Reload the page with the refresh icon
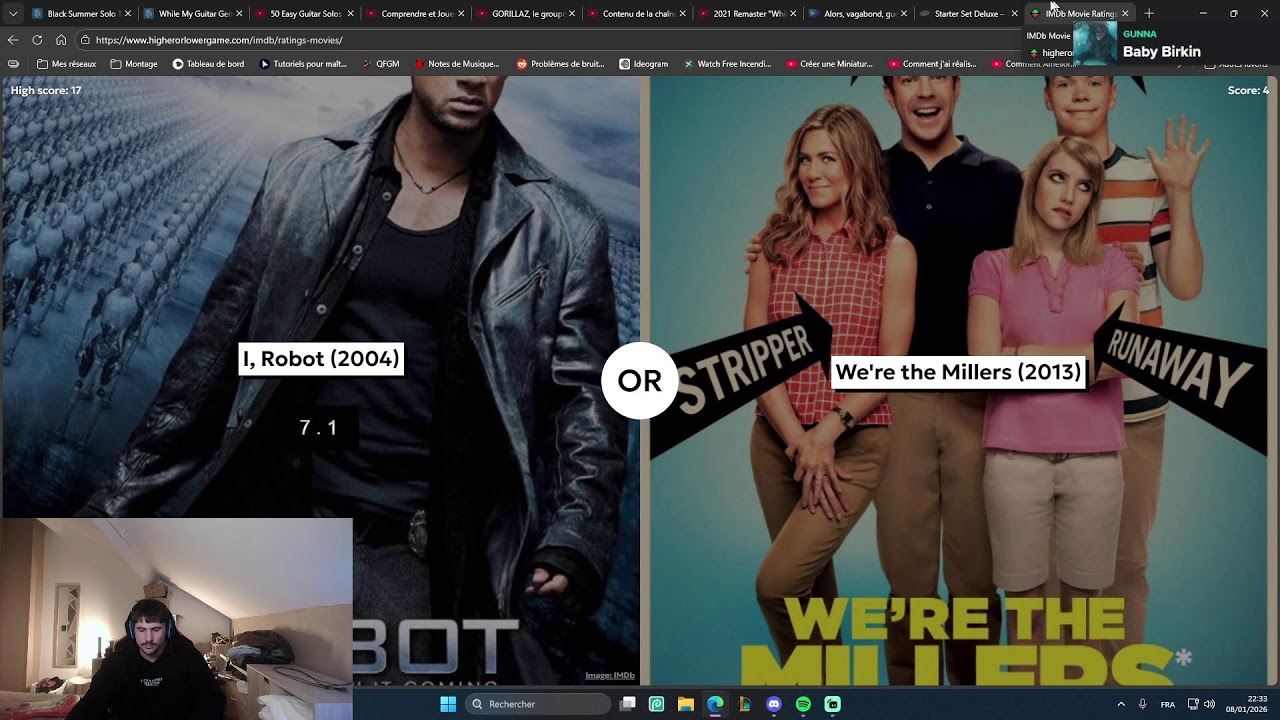Viewport: 1280px width, 720px height. click(x=37, y=40)
